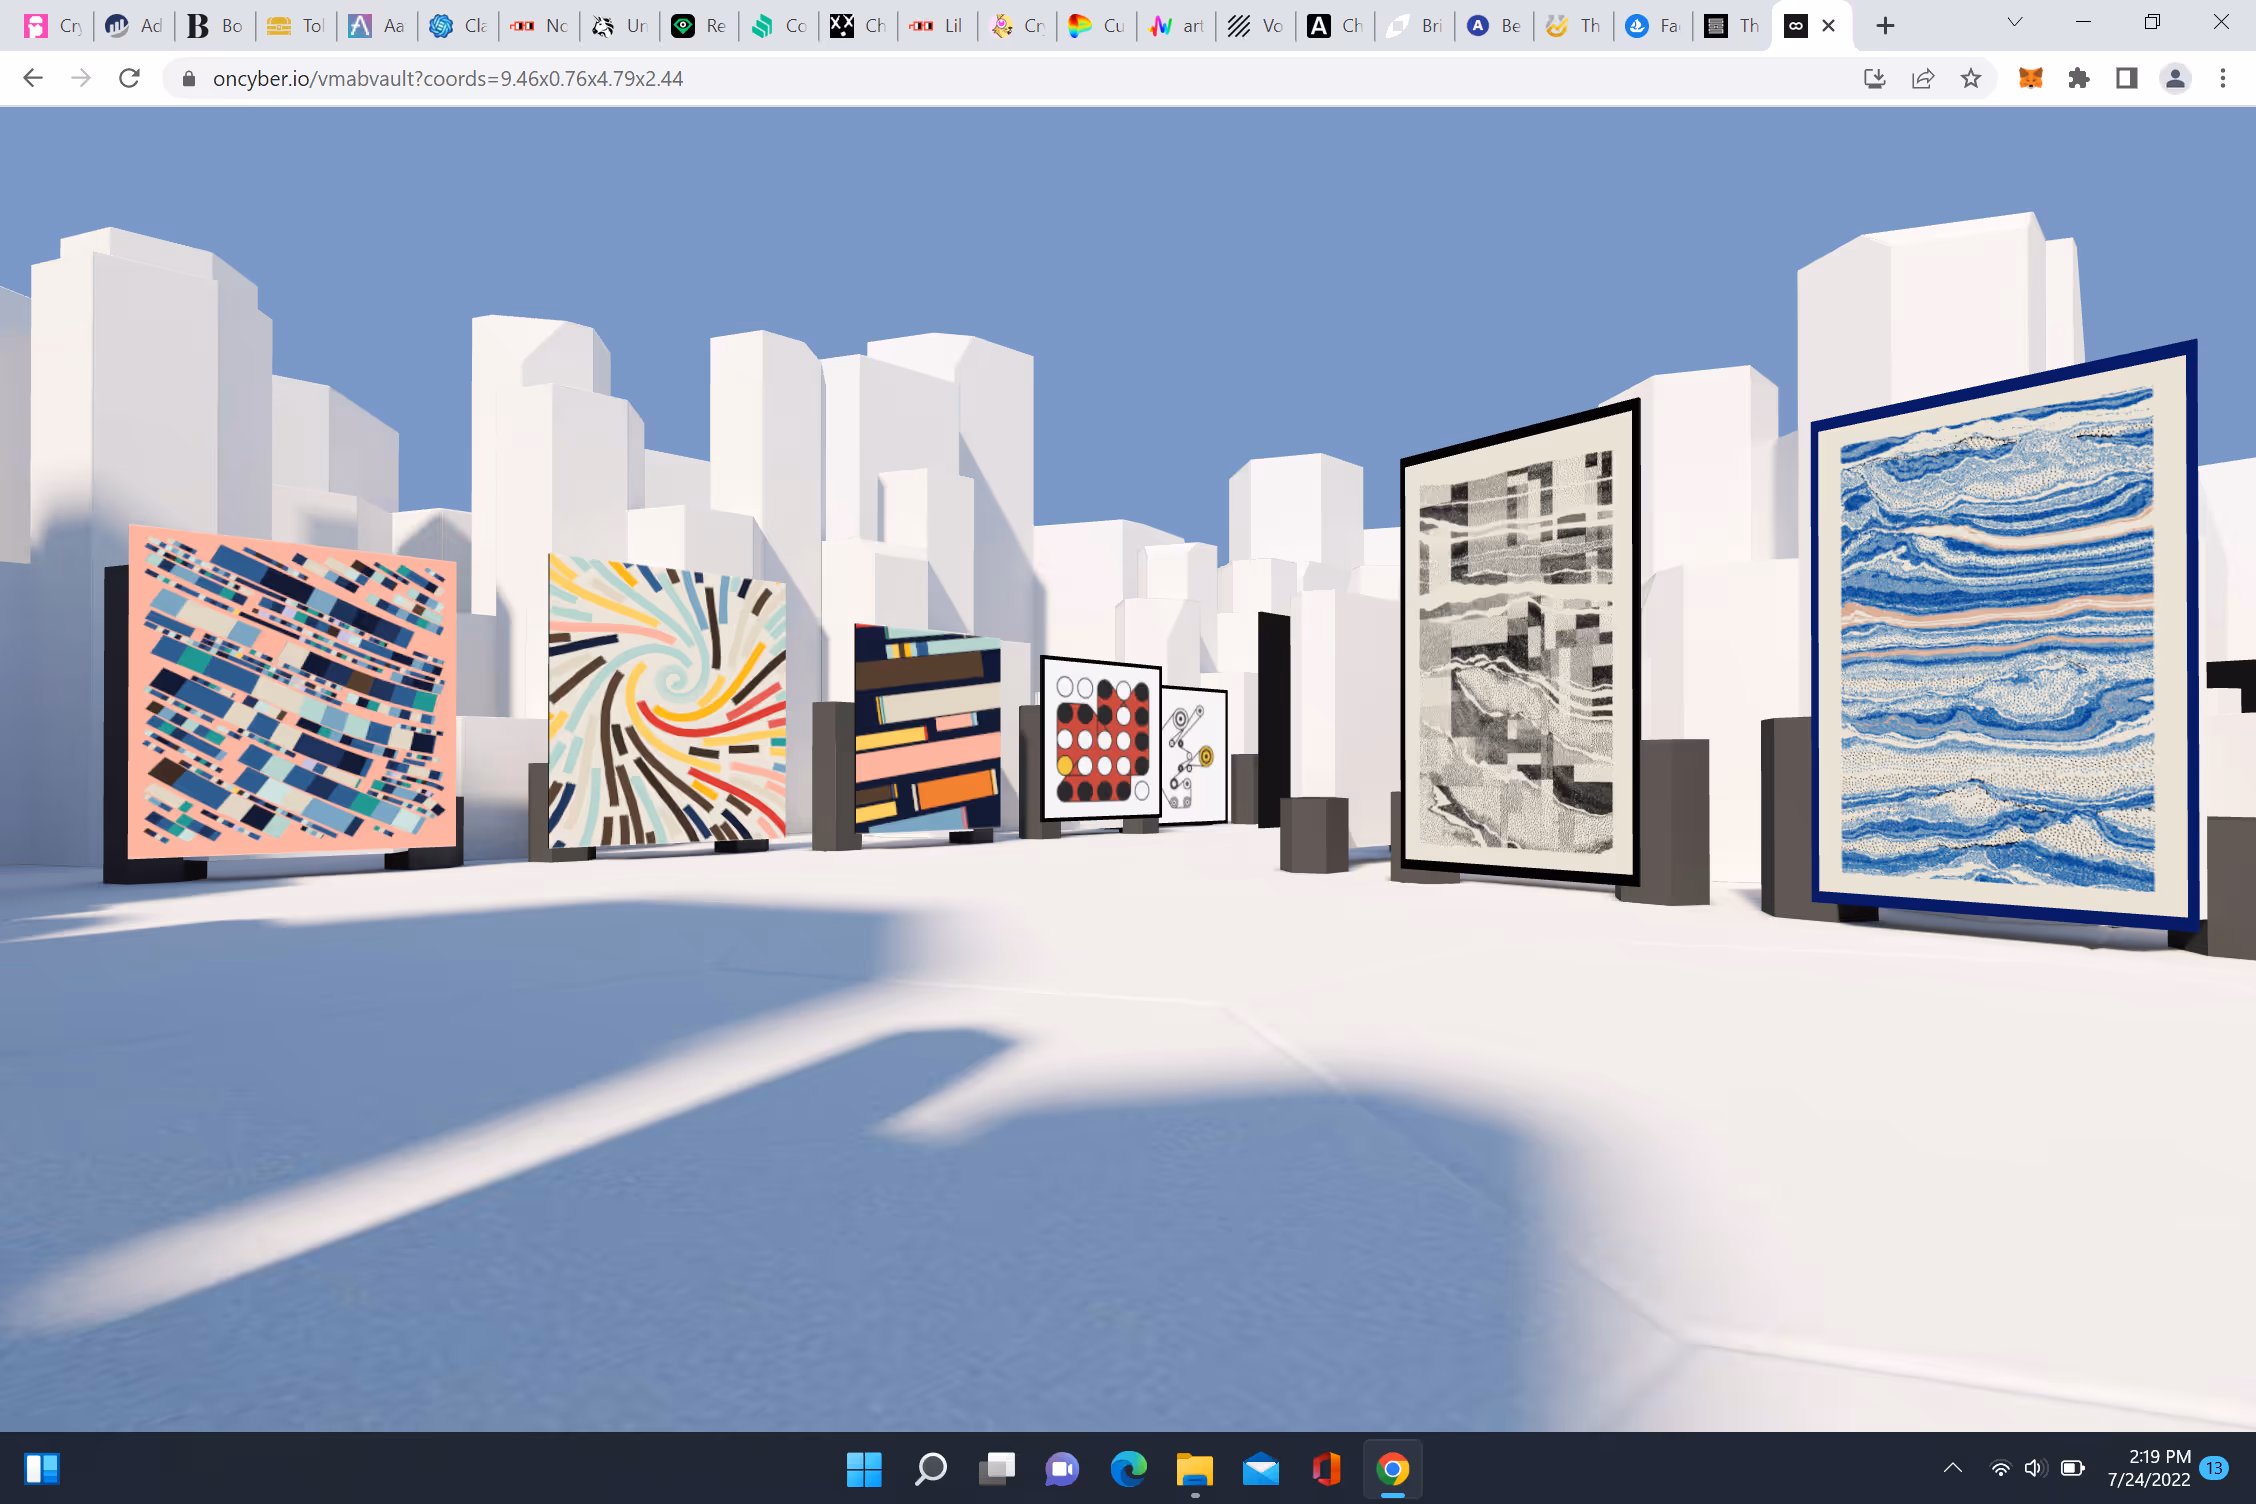Click the MetaMask fox extension icon
Viewport: 2256px width, 1504px height.
[2030, 78]
